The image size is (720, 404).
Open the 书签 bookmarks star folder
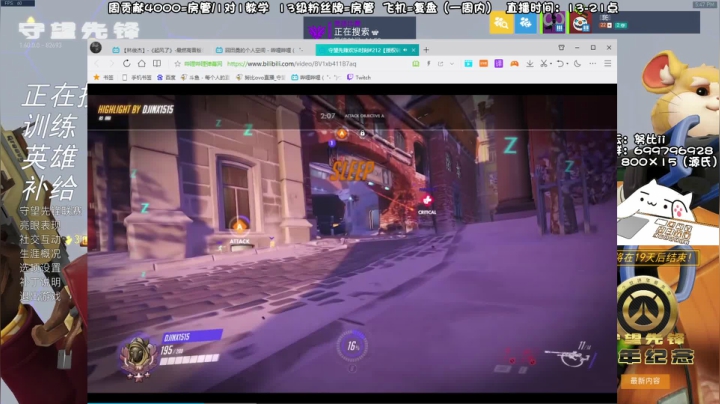click(103, 78)
